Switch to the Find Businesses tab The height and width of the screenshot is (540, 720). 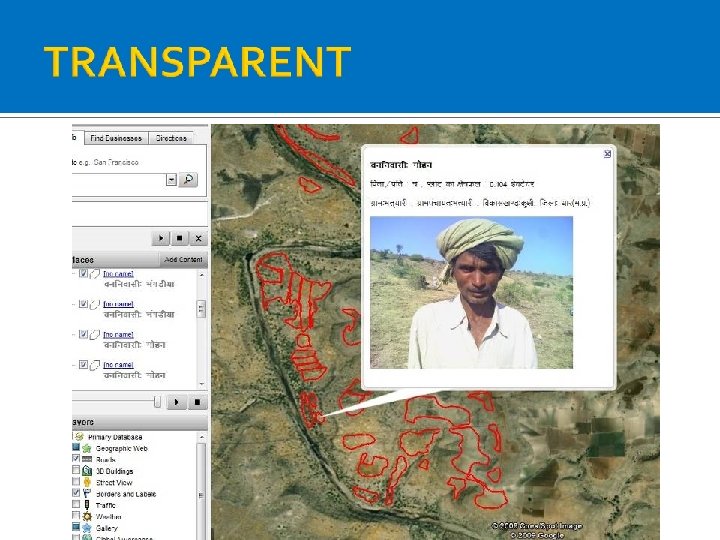coord(116,138)
